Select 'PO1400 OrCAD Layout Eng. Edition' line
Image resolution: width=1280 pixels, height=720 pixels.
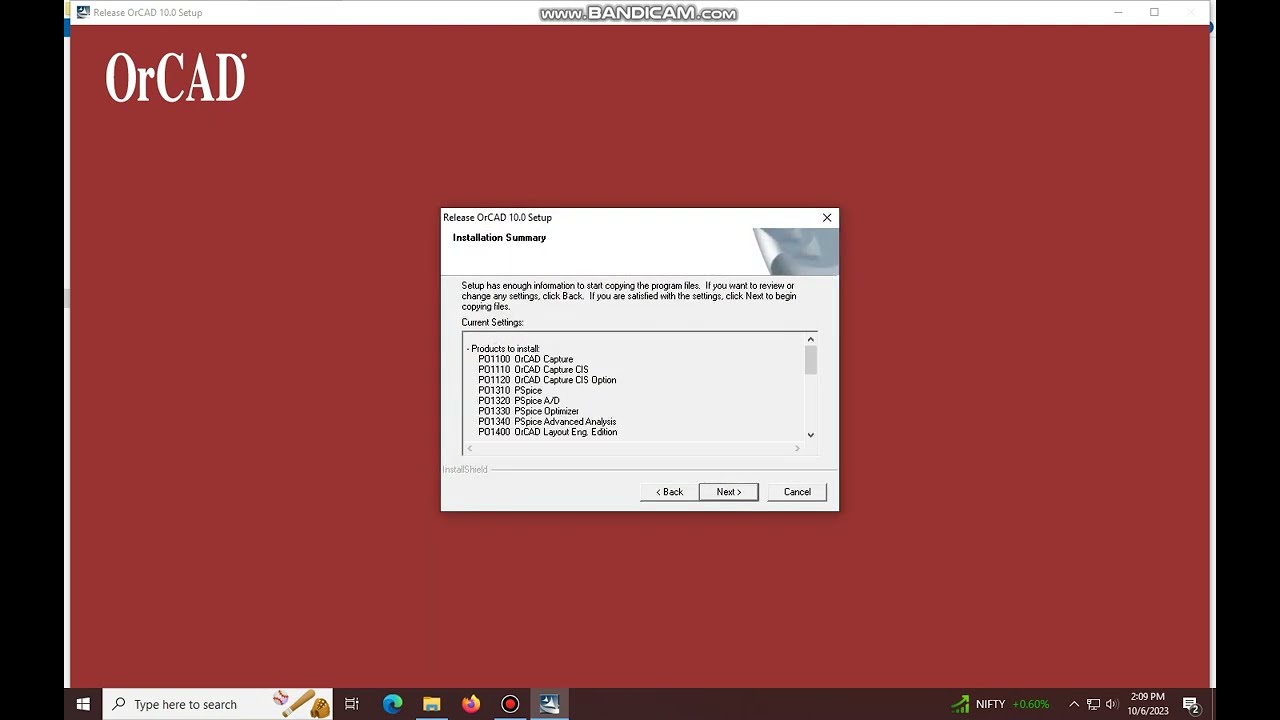tap(548, 432)
